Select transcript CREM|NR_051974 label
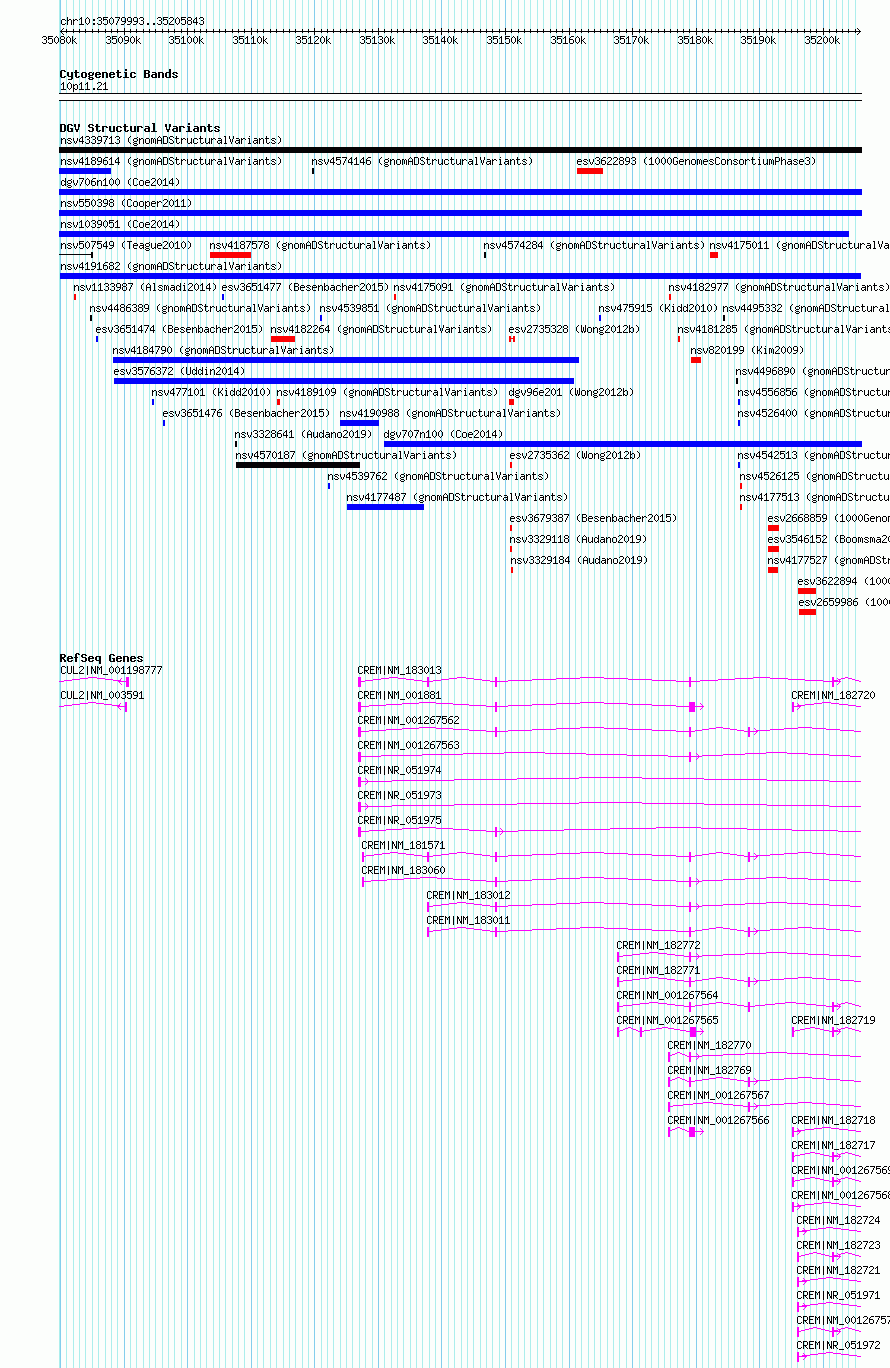 (400, 770)
